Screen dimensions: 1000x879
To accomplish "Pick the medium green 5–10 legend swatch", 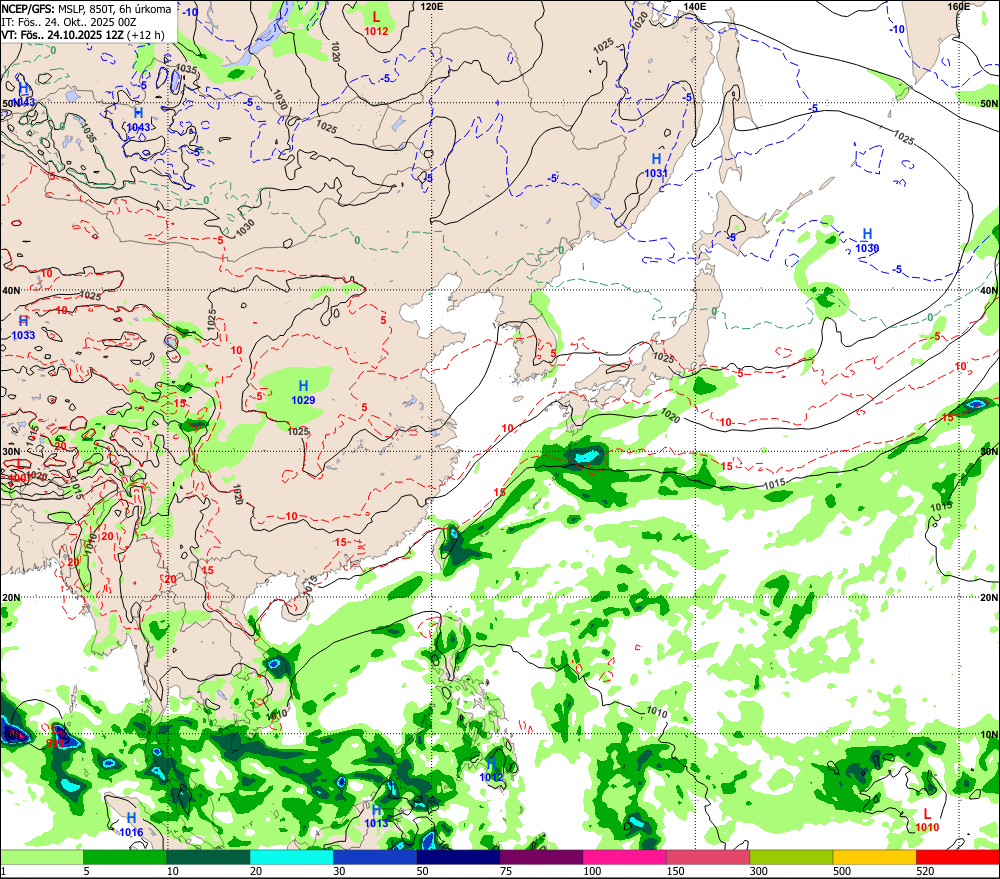I will point(125,857).
